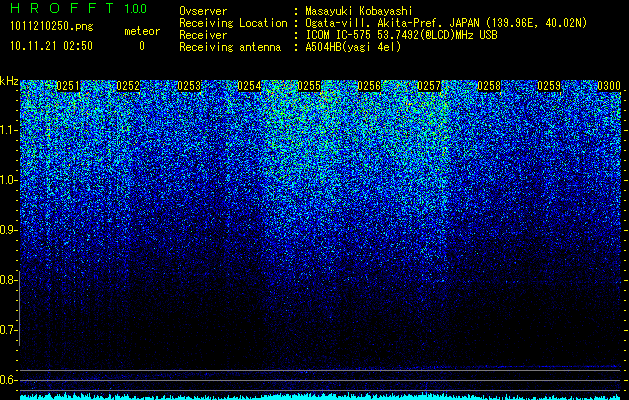Viewport: 629px width, 400px height.
Task: Click the 'Receiving Location' label
Action: [233, 23]
